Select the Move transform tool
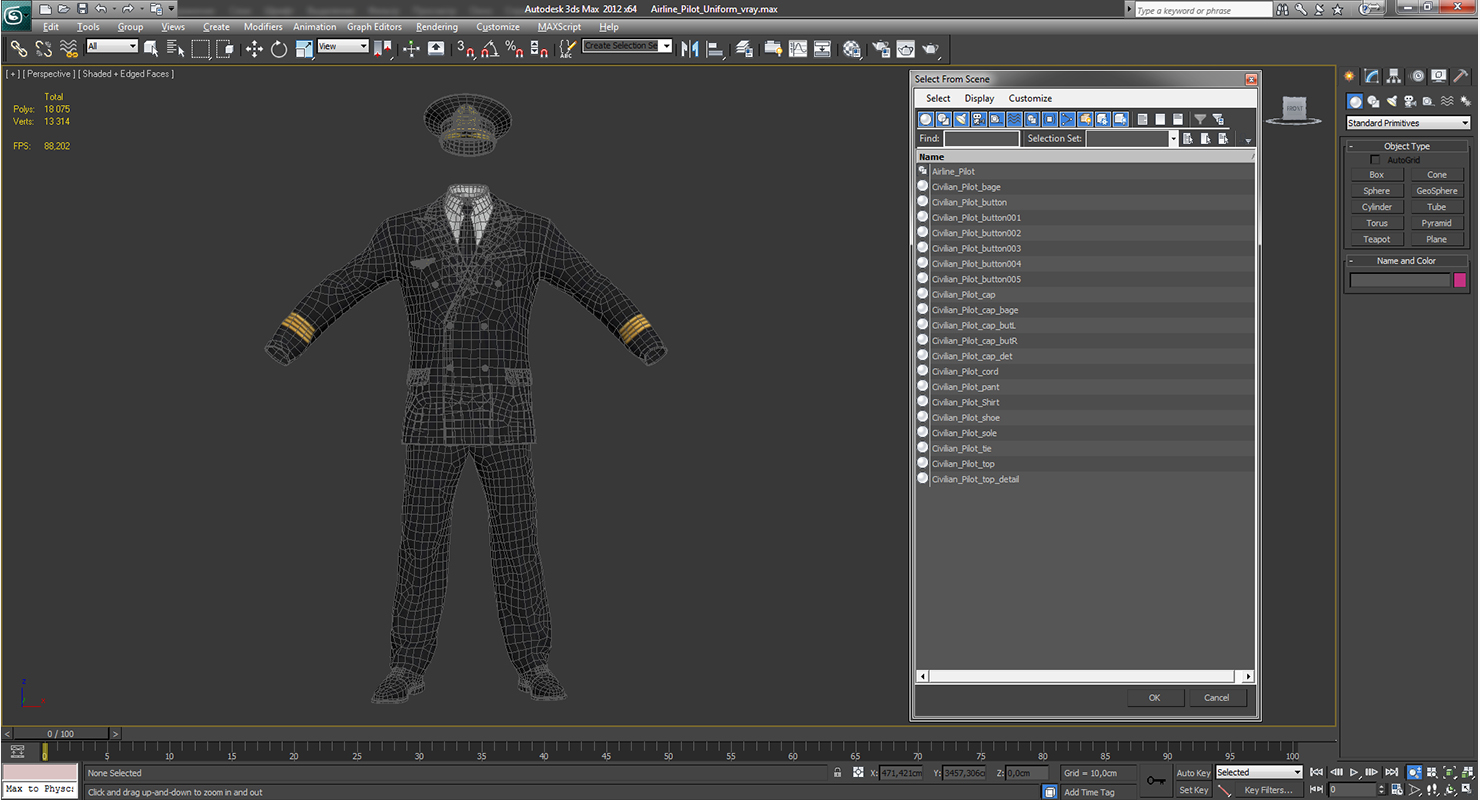The image size is (1480, 800). click(254, 49)
